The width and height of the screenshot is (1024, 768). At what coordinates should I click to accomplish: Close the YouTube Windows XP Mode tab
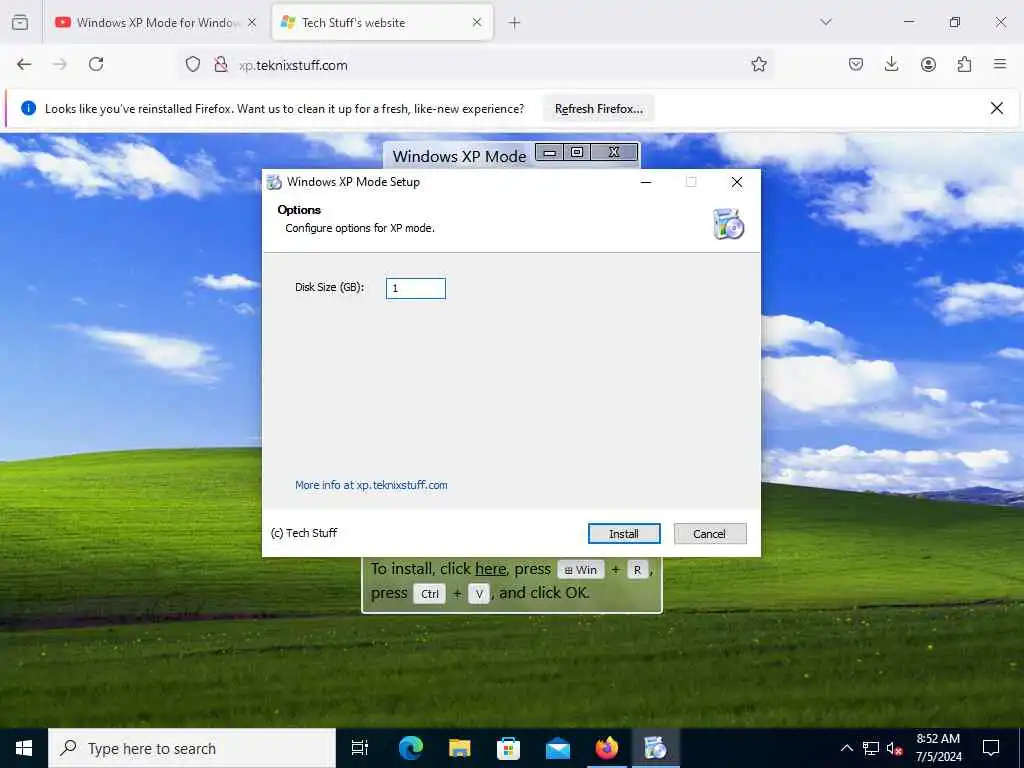(252, 23)
